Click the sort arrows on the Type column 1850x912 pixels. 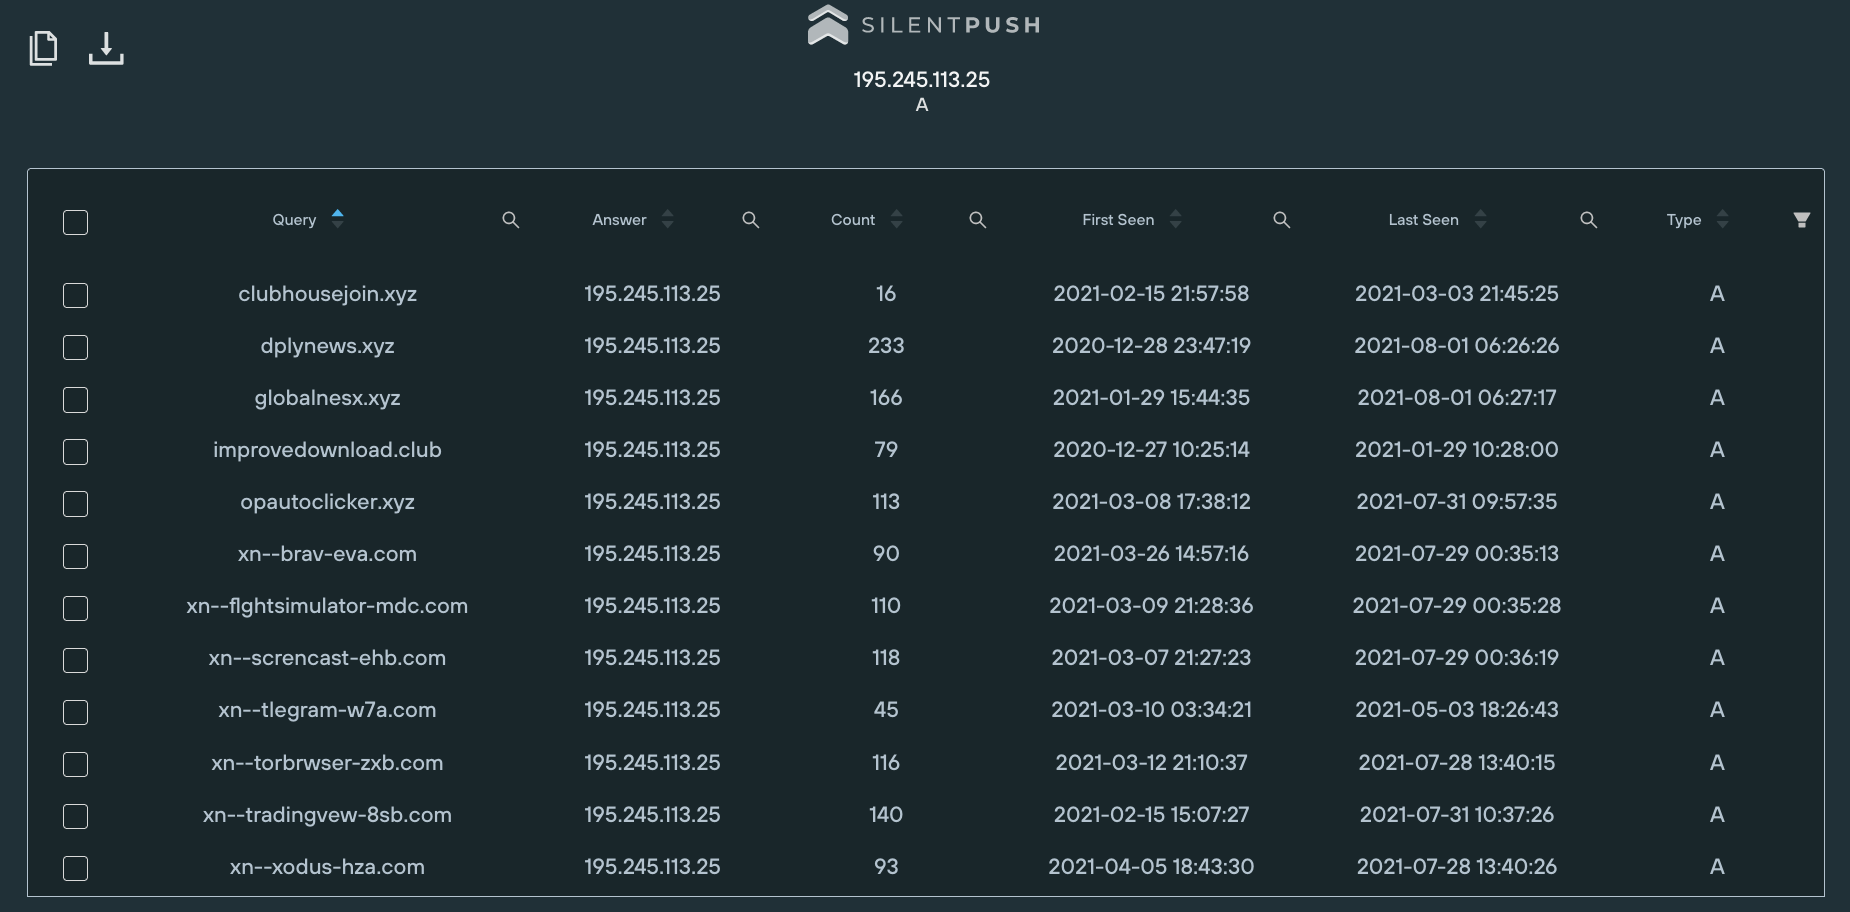[x=1722, y=220]
